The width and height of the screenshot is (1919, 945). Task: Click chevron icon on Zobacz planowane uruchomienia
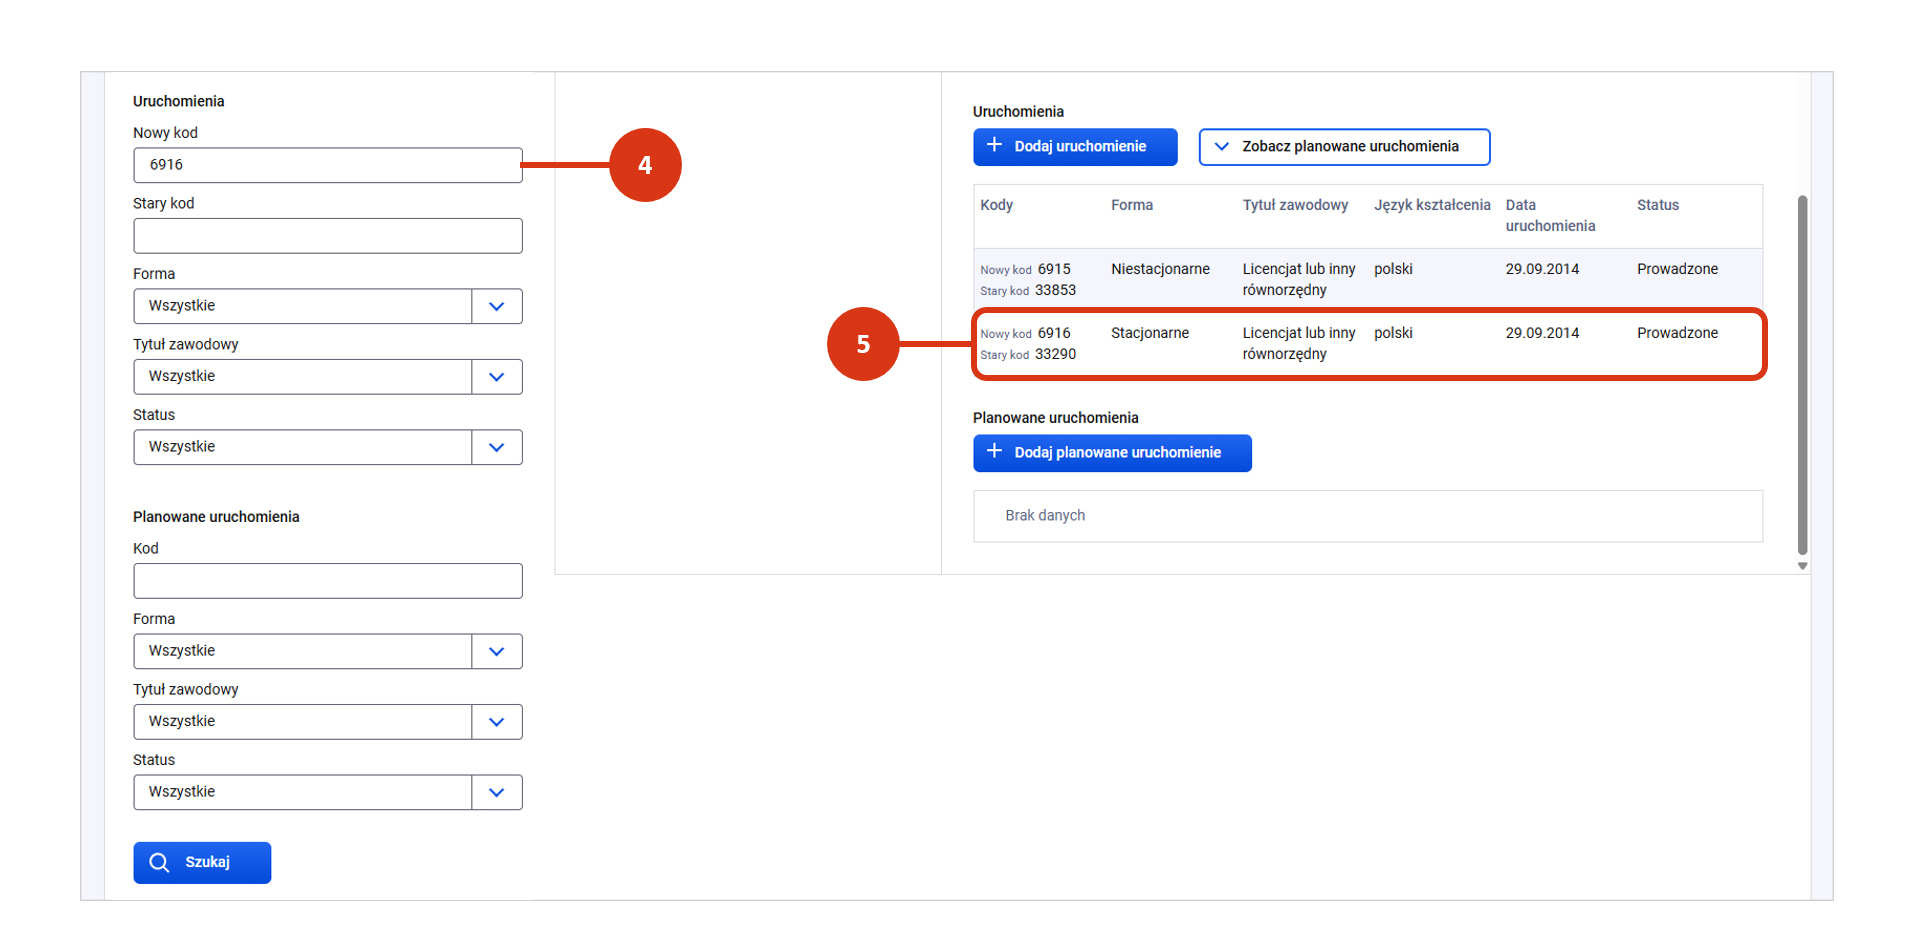point(1221,146)
